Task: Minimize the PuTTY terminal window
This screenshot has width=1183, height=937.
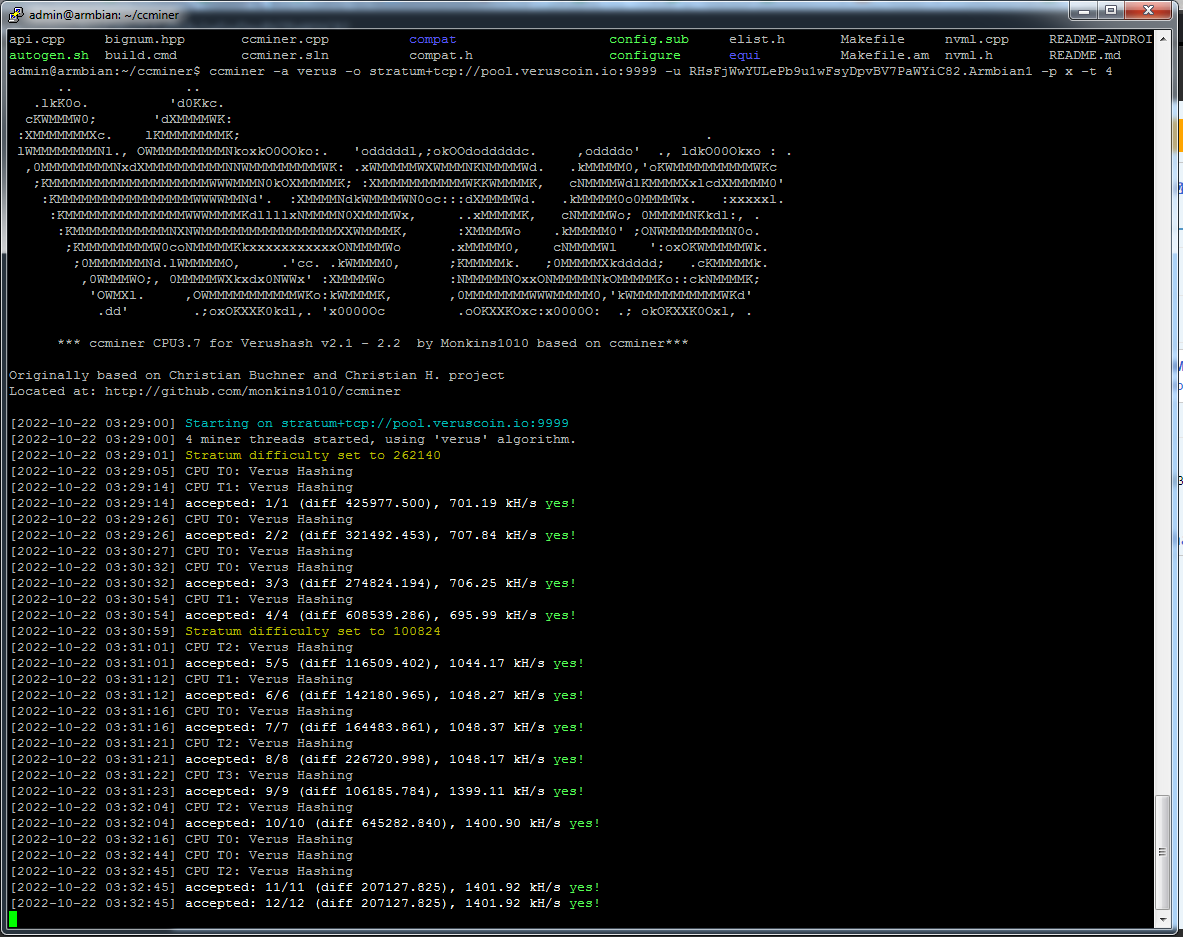Action: 1083,11
